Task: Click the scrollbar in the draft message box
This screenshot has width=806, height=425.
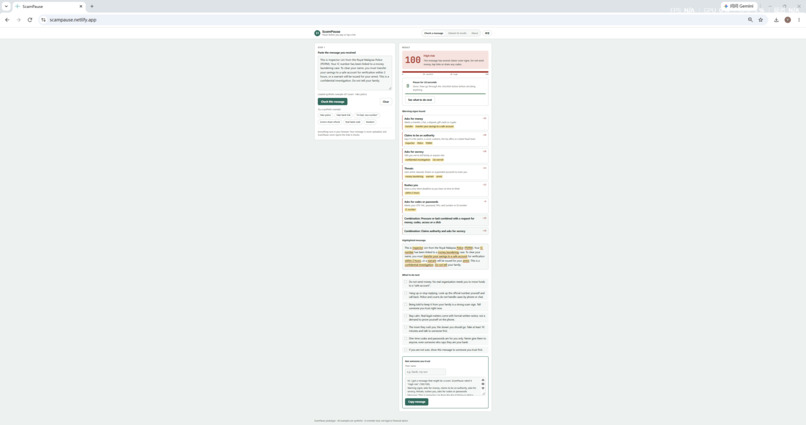Action: (x=483, y=386)
